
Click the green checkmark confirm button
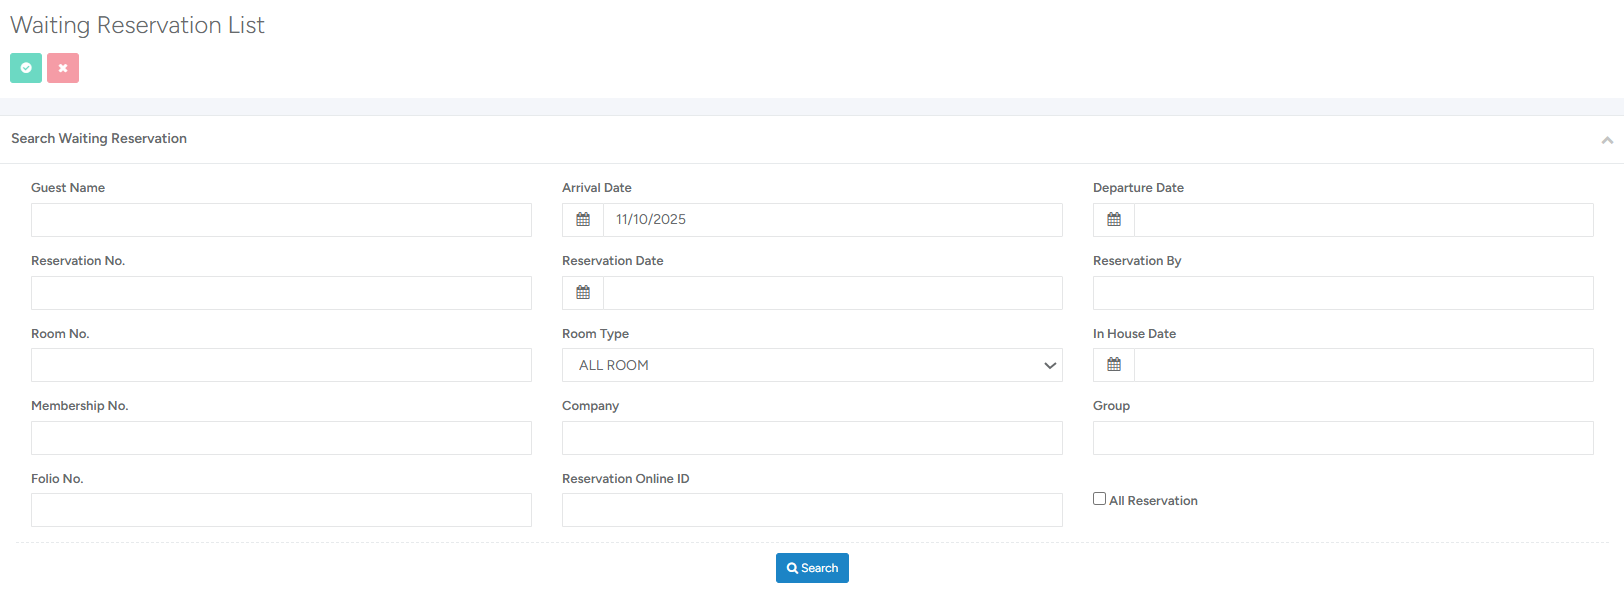coord(26,68)
